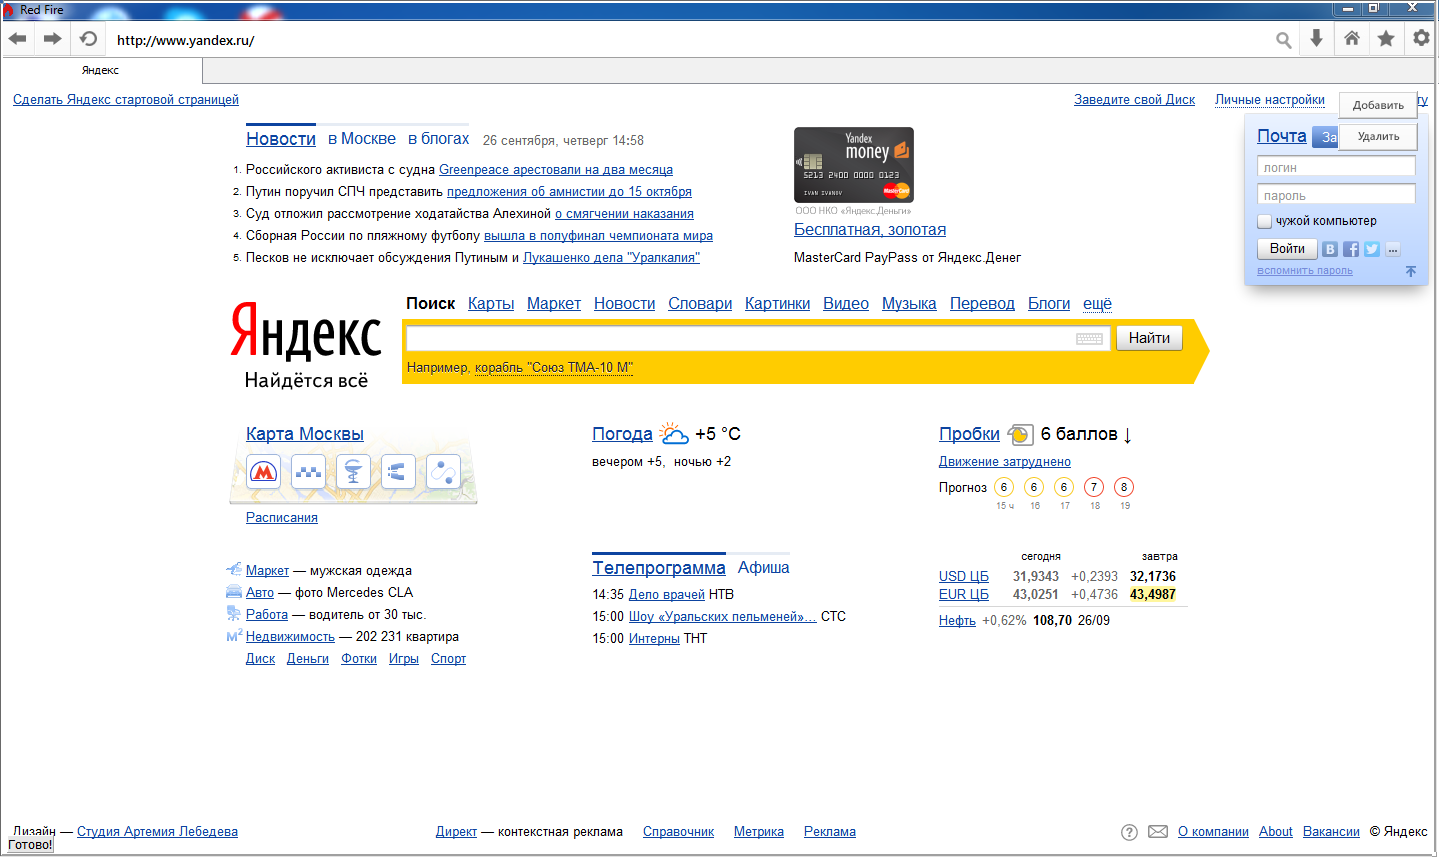The width and height of the screenshot is (1439, 858).
Task: Reload the page with the refresh icon
Action: pos(88,39)
